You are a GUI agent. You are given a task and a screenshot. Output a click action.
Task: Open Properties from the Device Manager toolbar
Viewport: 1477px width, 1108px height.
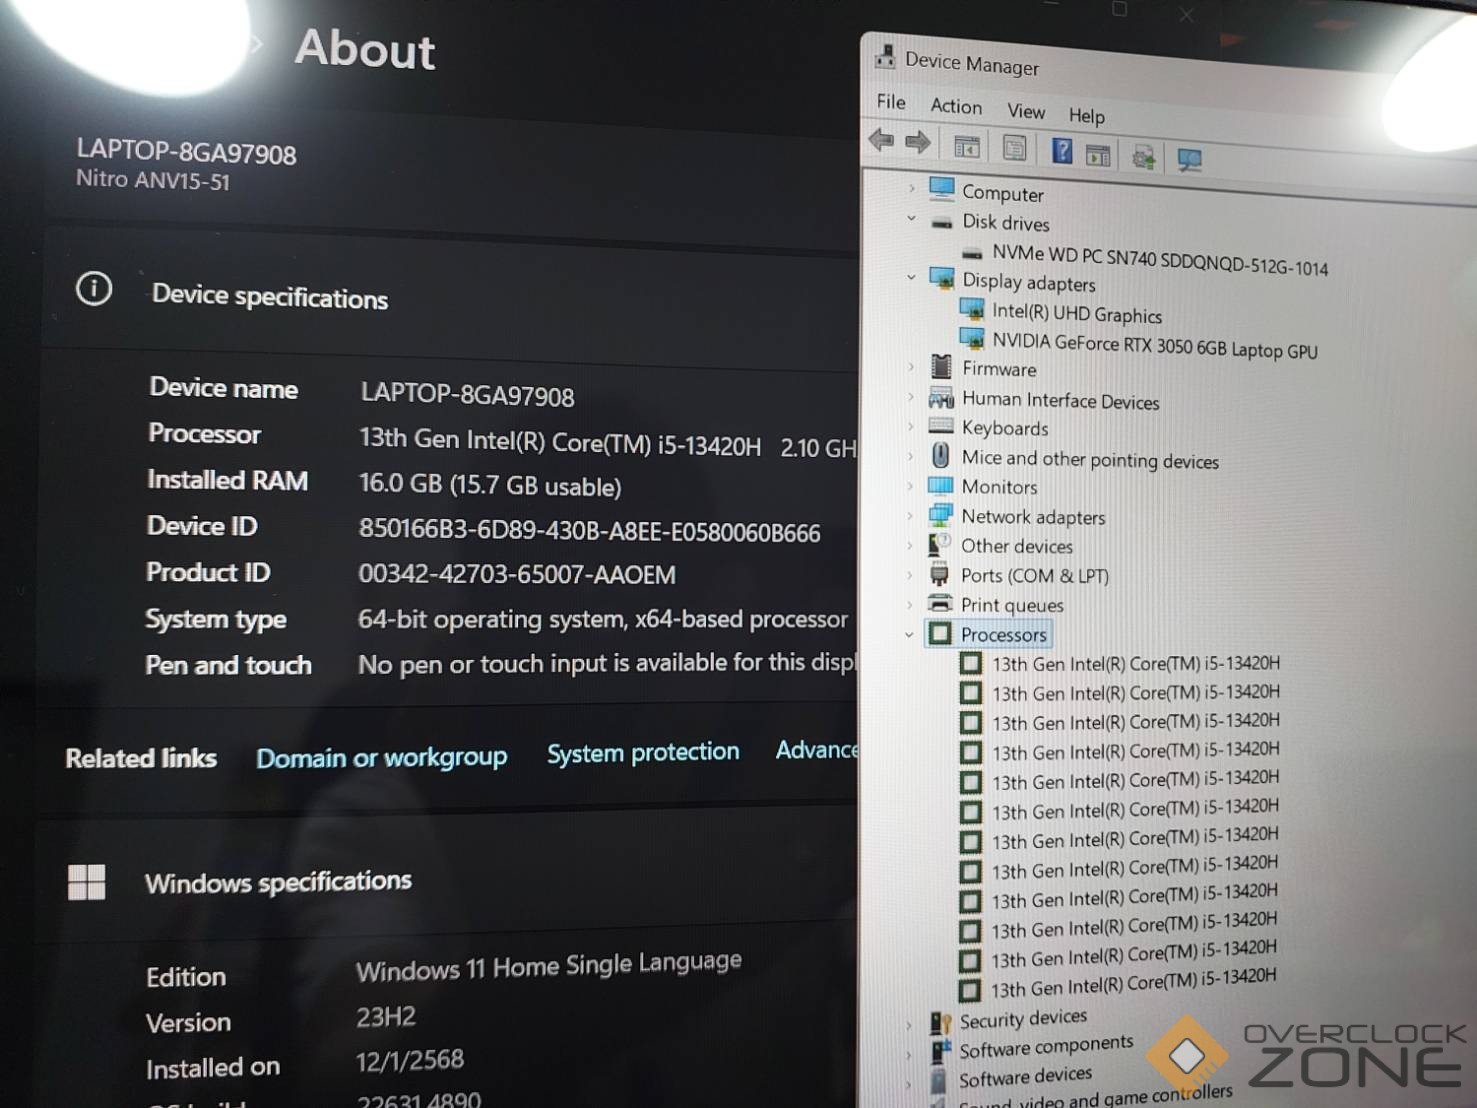(1014, 149)
